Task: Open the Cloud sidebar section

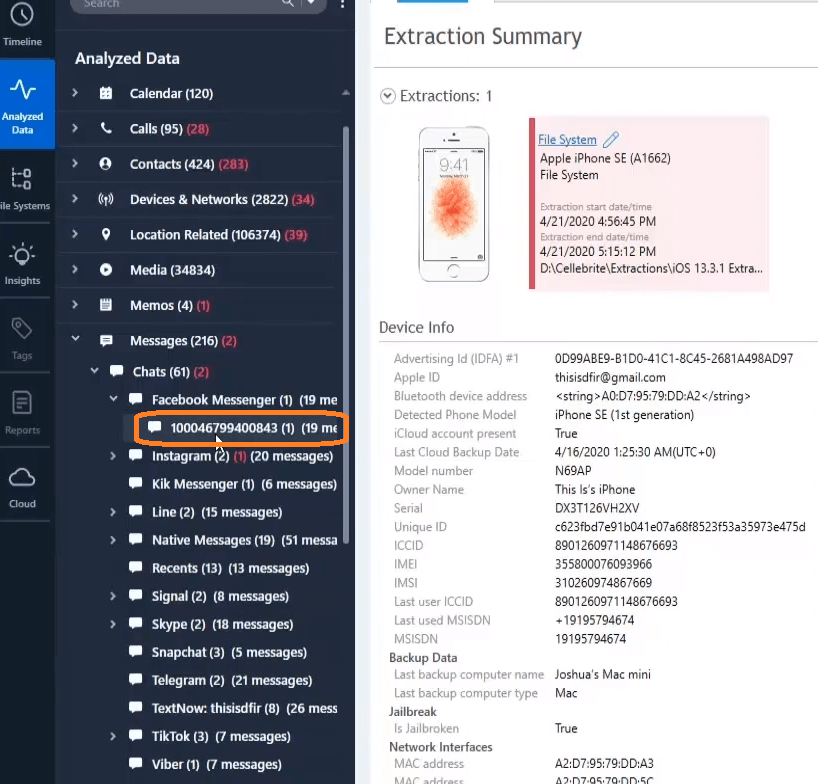Action: coord(22,488)
